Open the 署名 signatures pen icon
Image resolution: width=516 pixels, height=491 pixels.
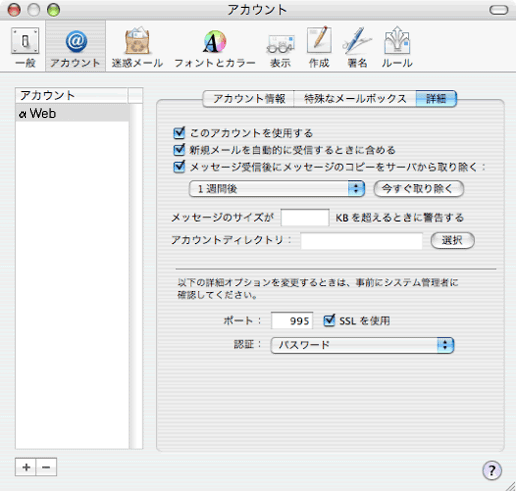click(357, 41)
